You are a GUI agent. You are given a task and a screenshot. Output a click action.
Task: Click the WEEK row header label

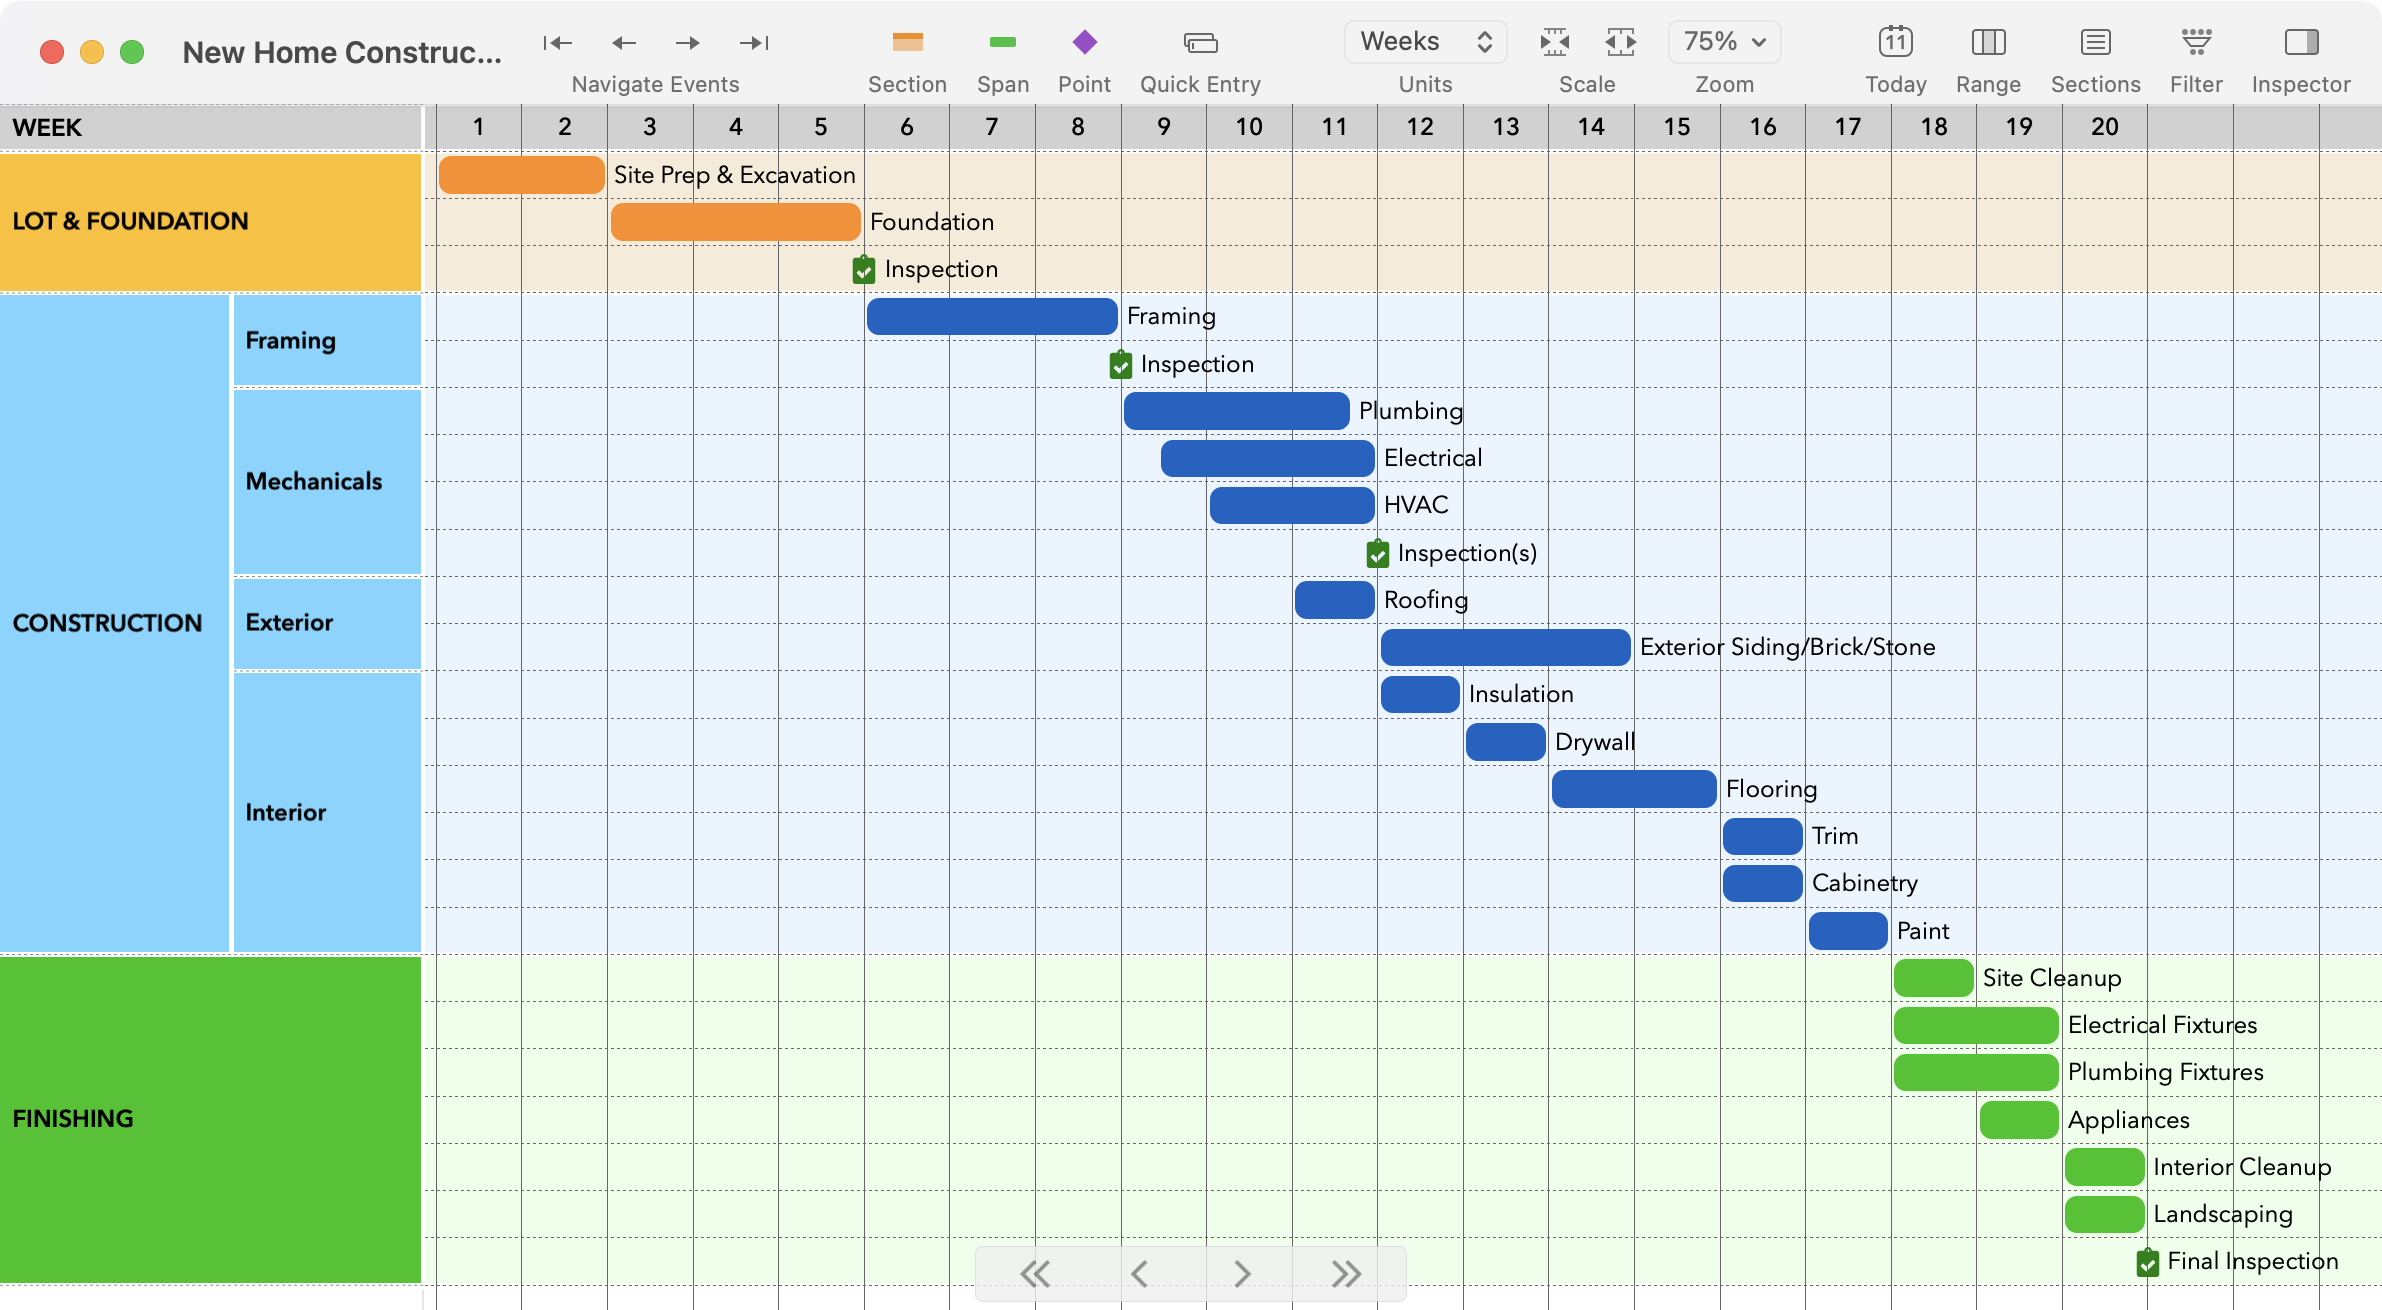point(47,127)
